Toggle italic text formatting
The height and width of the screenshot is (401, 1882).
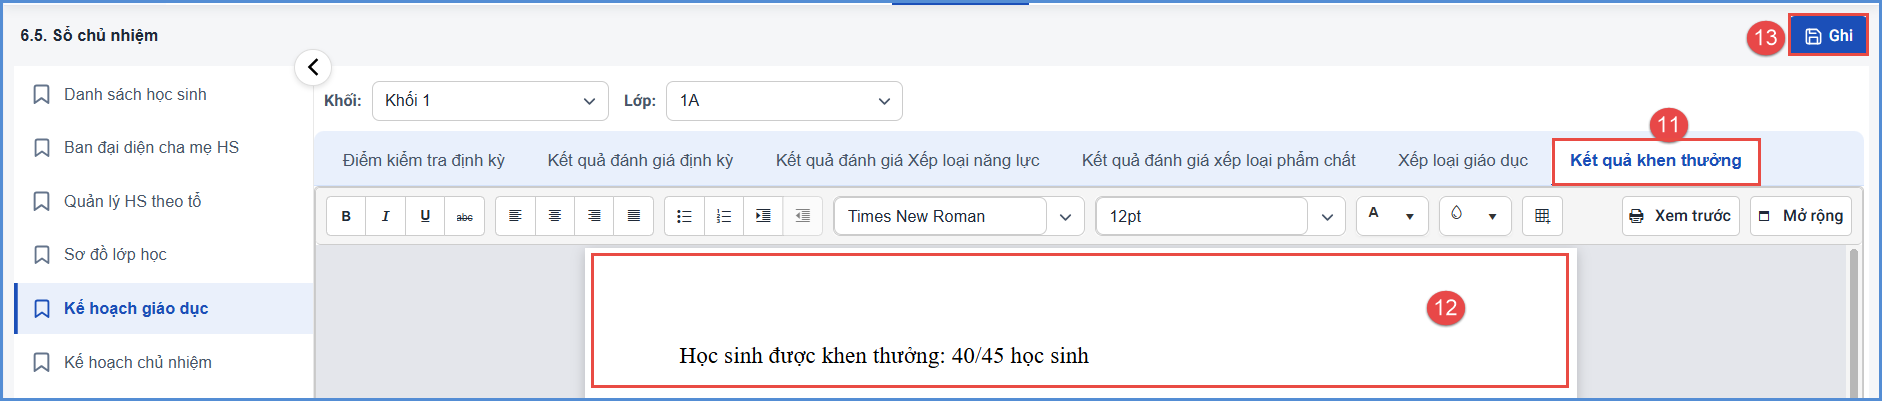pyautogui.click(x=386, y=216)
